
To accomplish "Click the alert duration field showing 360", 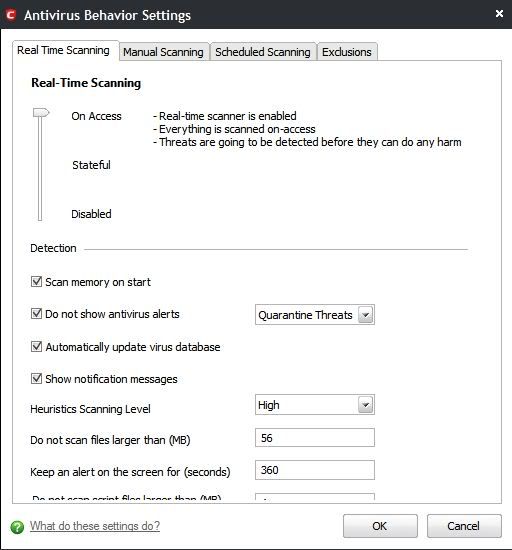I will (x=315, y=470).
